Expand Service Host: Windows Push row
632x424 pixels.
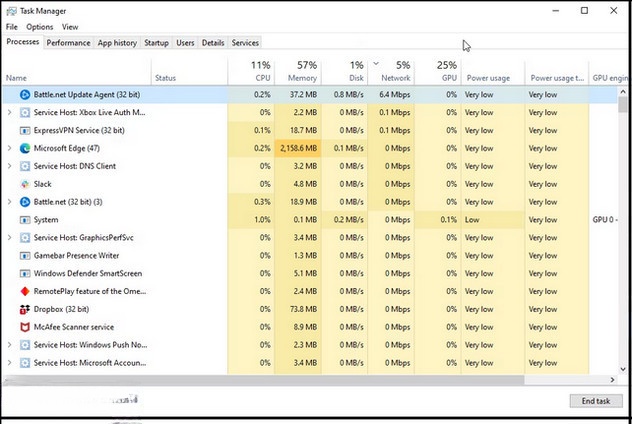[x=9, y=345]
